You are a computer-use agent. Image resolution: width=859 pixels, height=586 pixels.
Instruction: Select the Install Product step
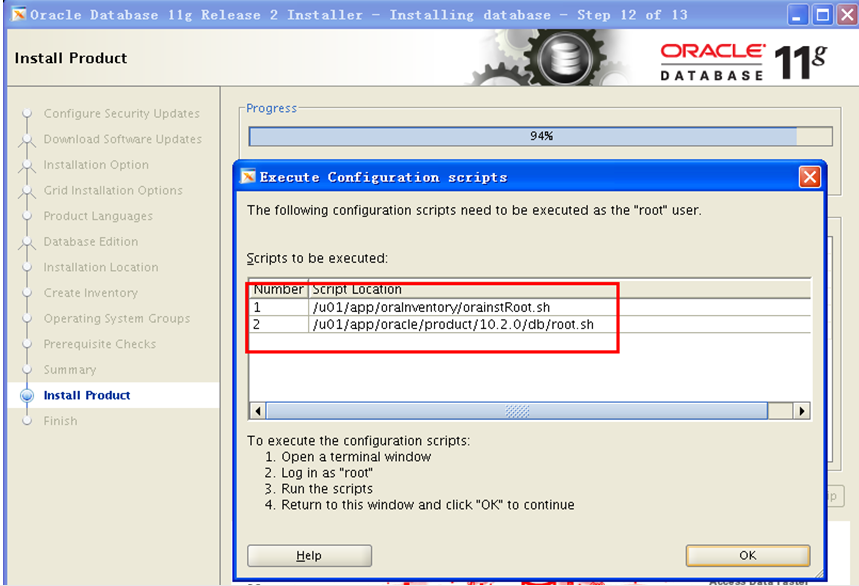click(x=87, y=395)
